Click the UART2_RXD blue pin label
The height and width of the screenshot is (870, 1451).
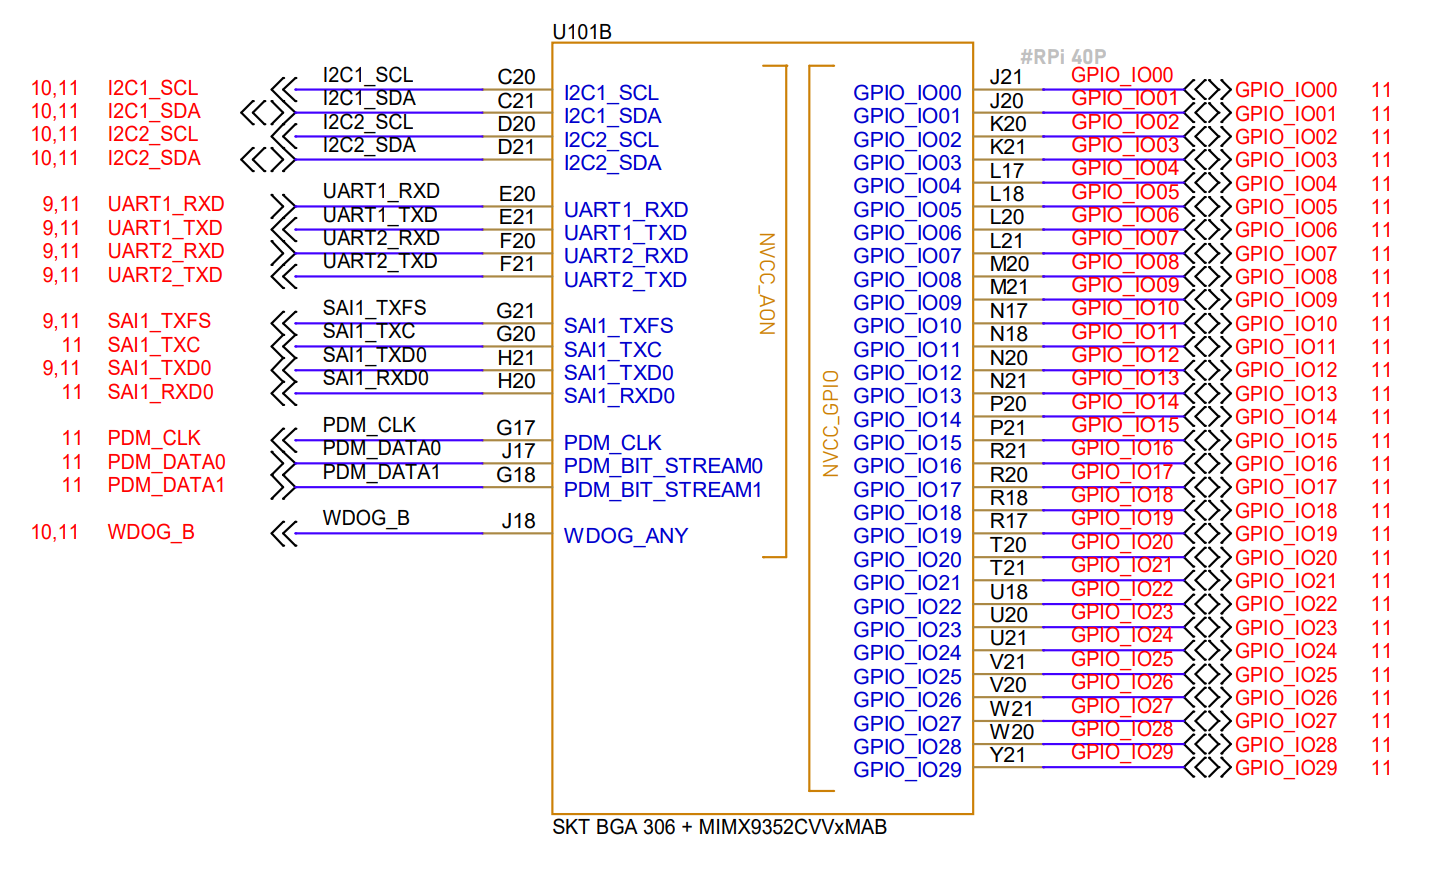click(x=627, y=256)
